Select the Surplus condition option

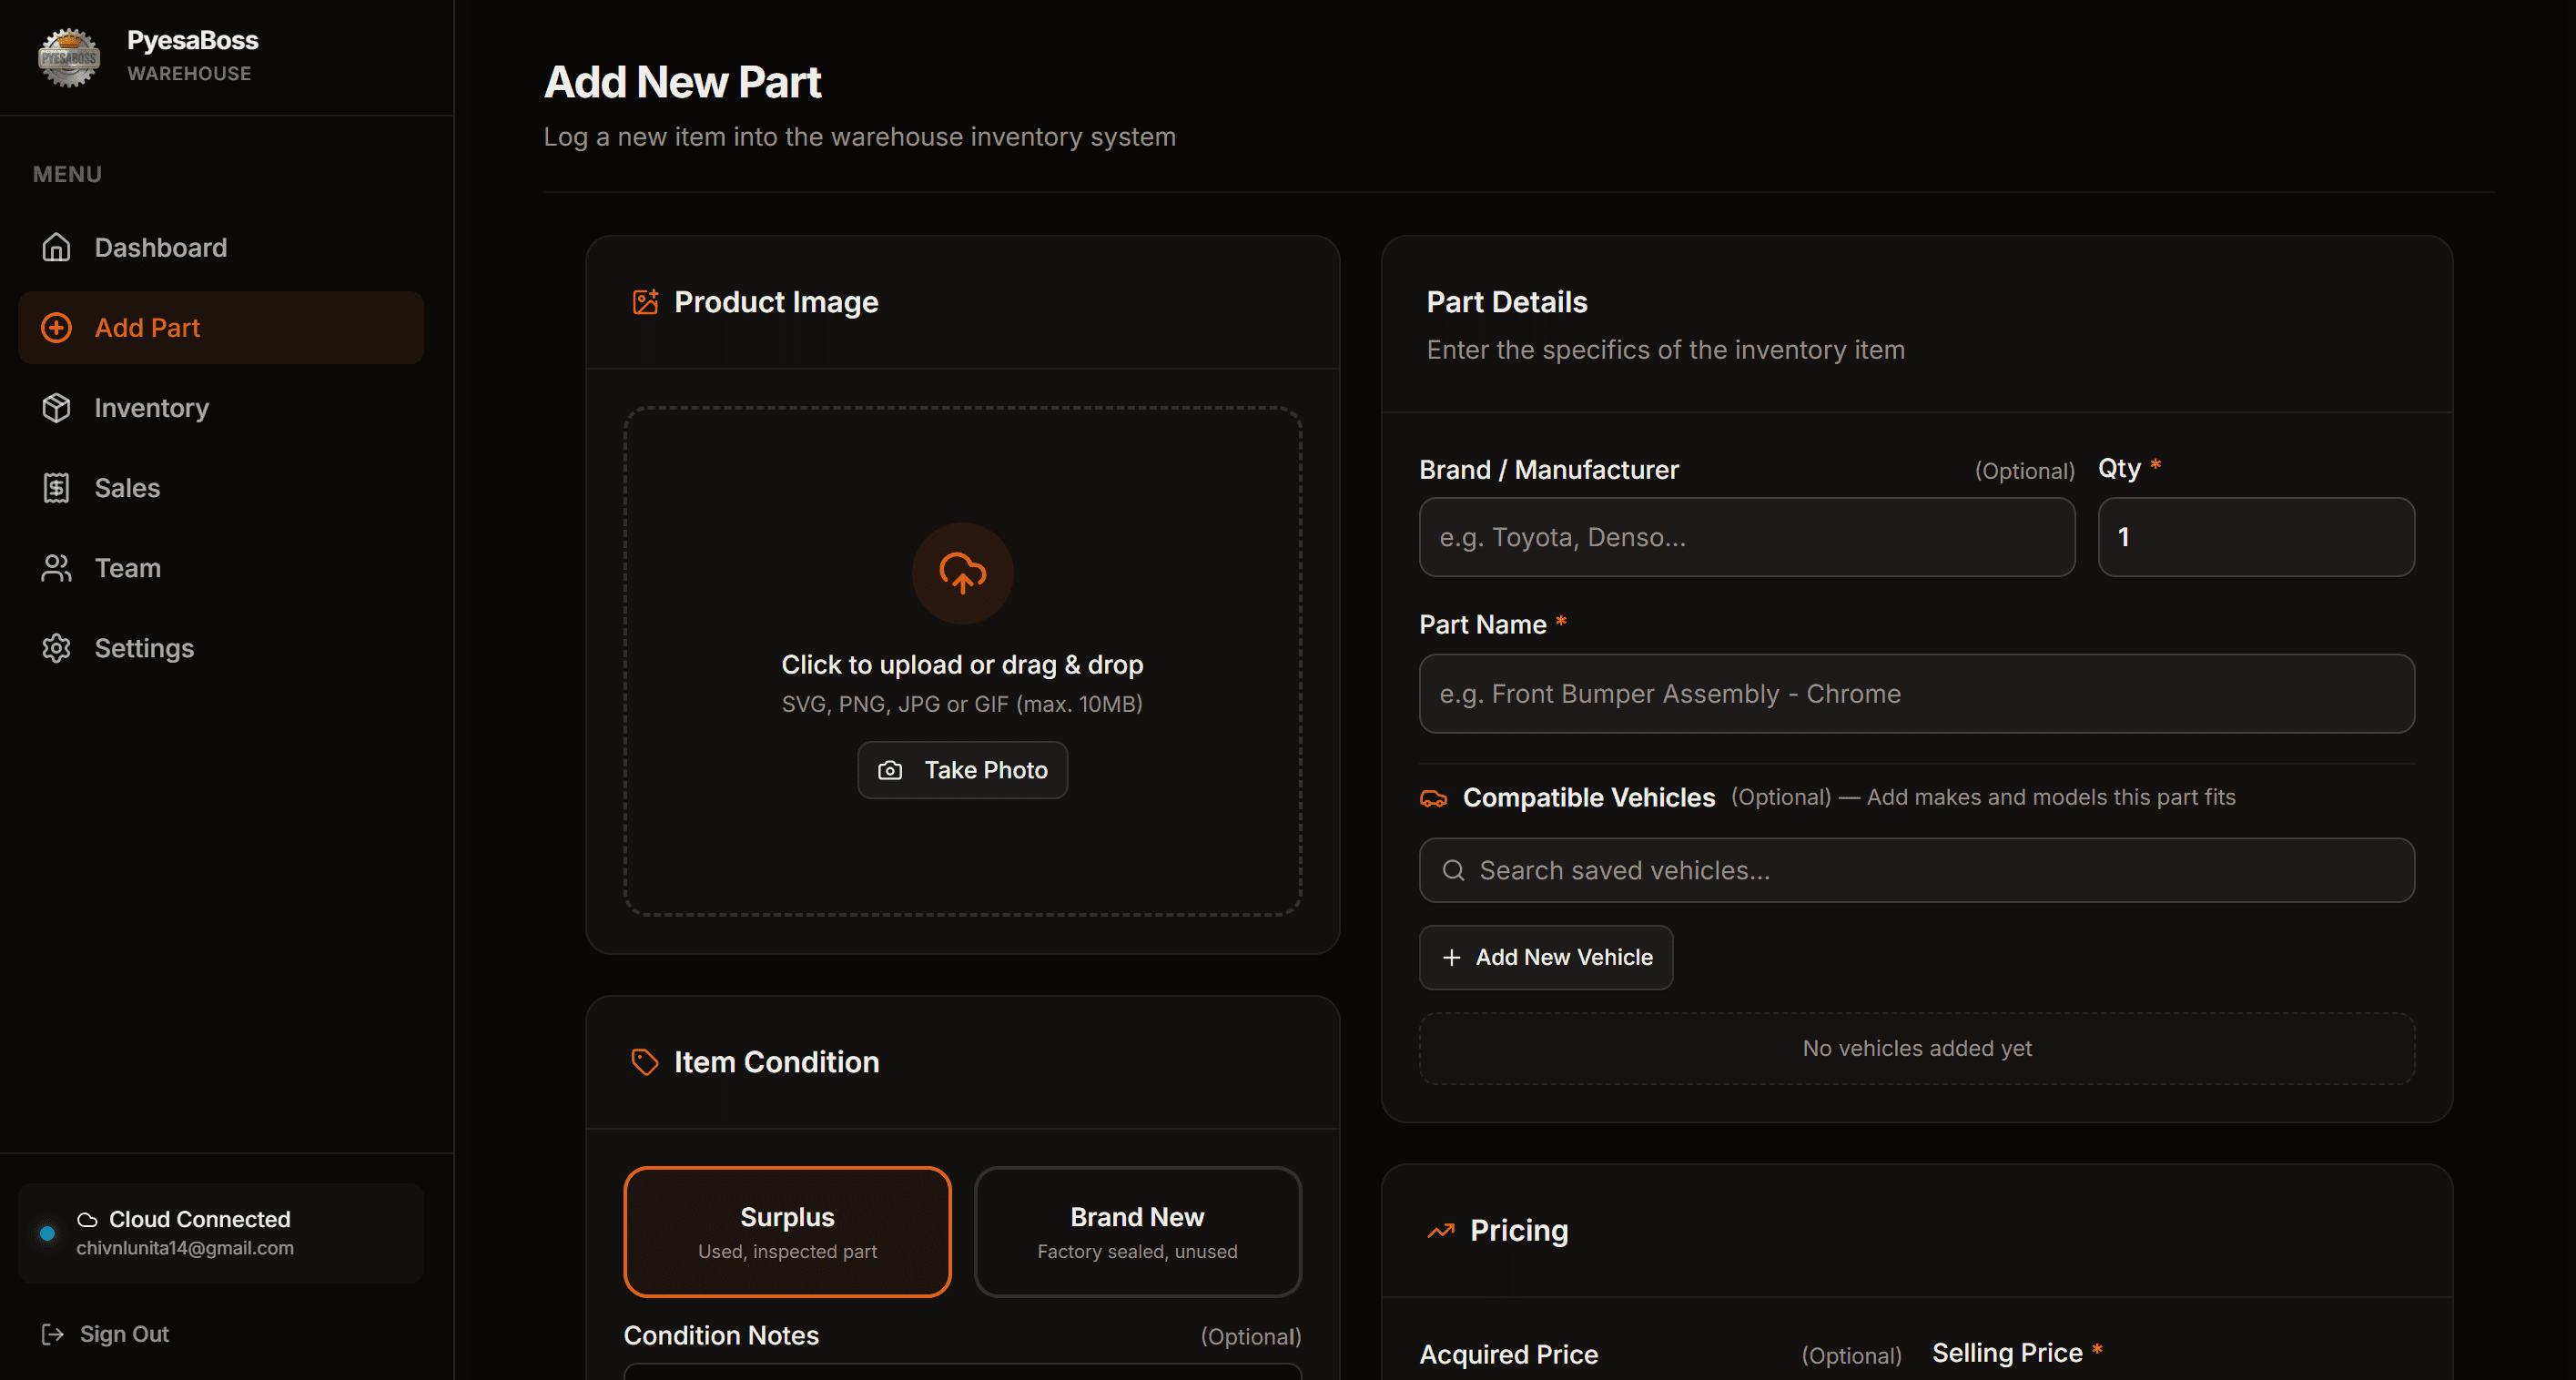(787, 1232)
